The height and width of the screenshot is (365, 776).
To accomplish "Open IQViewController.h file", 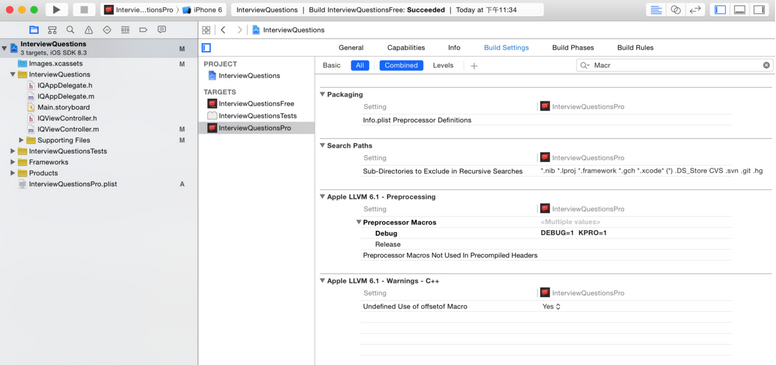I will point(67,118).
